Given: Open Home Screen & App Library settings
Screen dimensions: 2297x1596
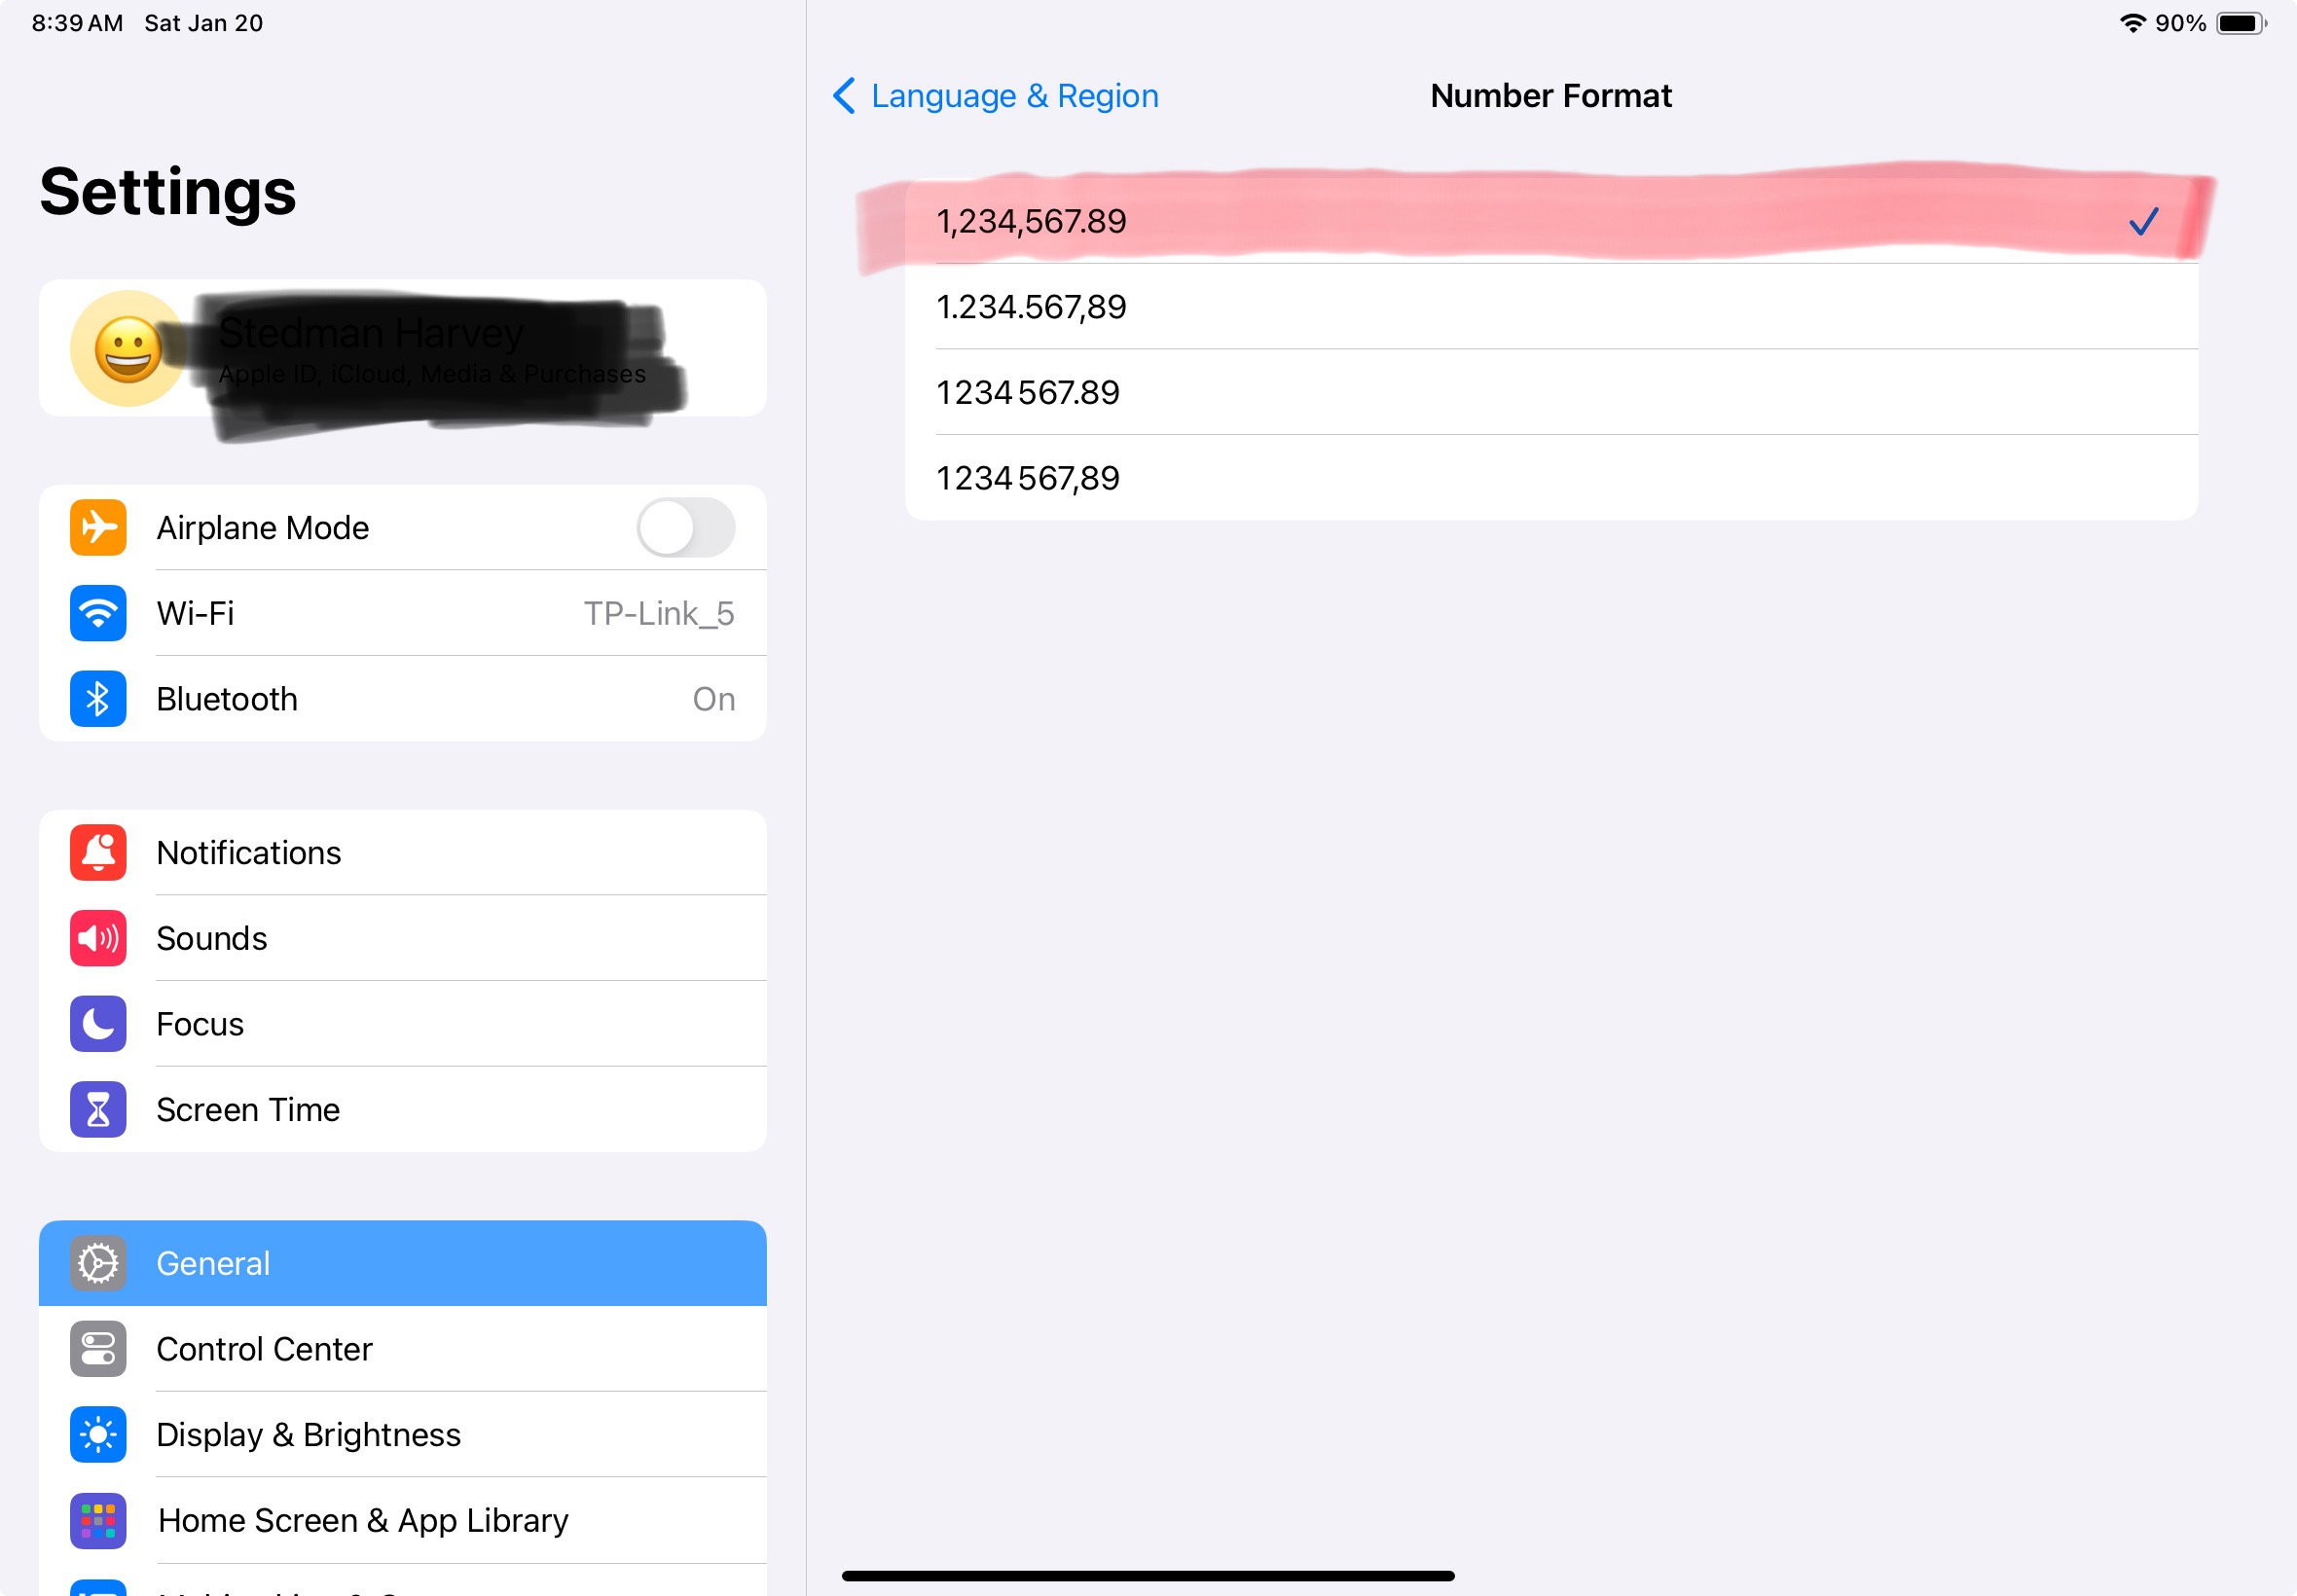Looking at the screenshot, I should point(362,1520).
